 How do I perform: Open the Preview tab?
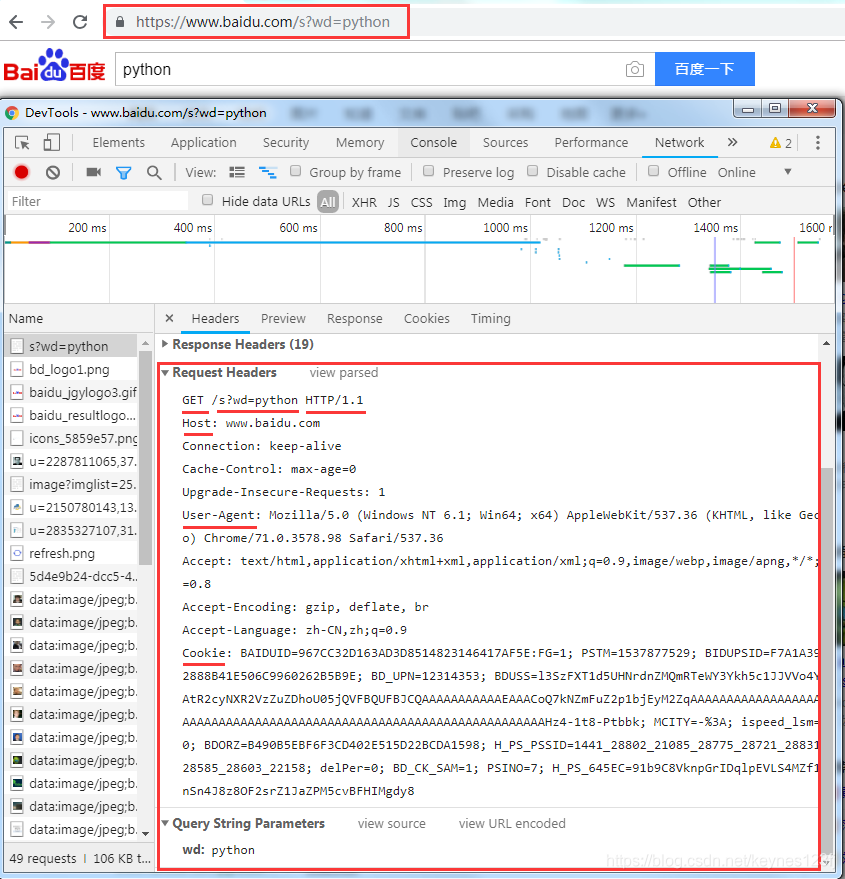point(283,318)
